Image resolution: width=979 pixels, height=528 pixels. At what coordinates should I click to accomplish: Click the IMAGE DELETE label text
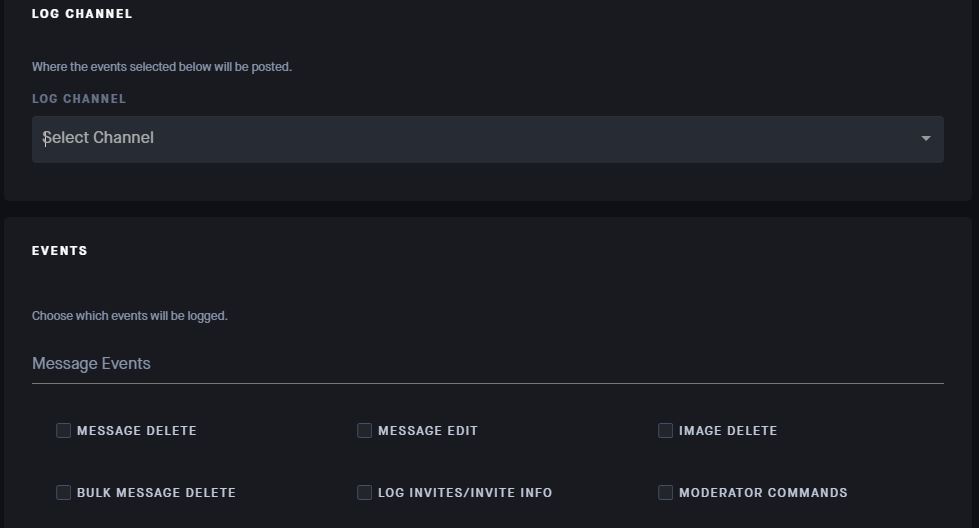tap(728, 431)
